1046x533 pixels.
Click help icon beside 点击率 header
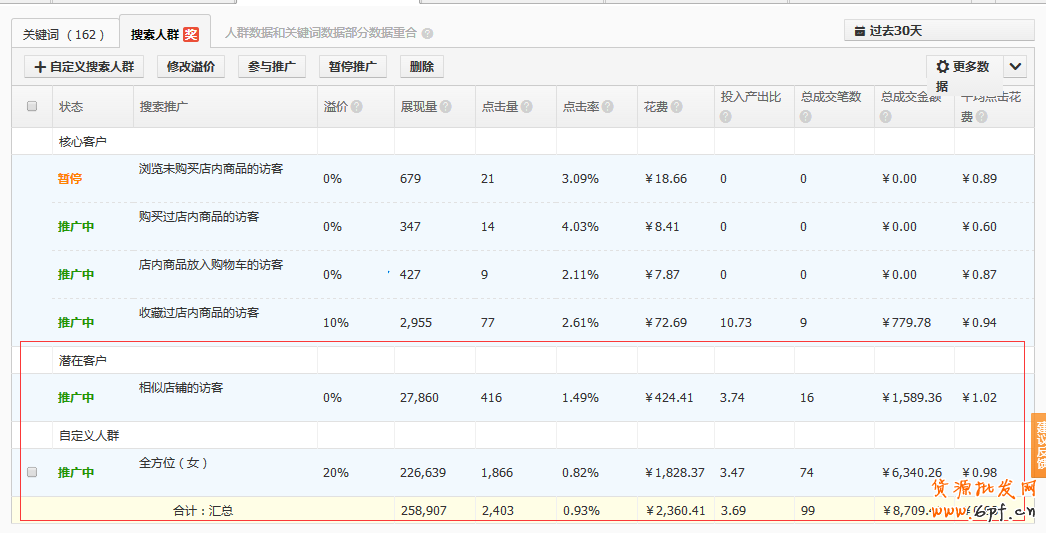(x=607, y=107)
